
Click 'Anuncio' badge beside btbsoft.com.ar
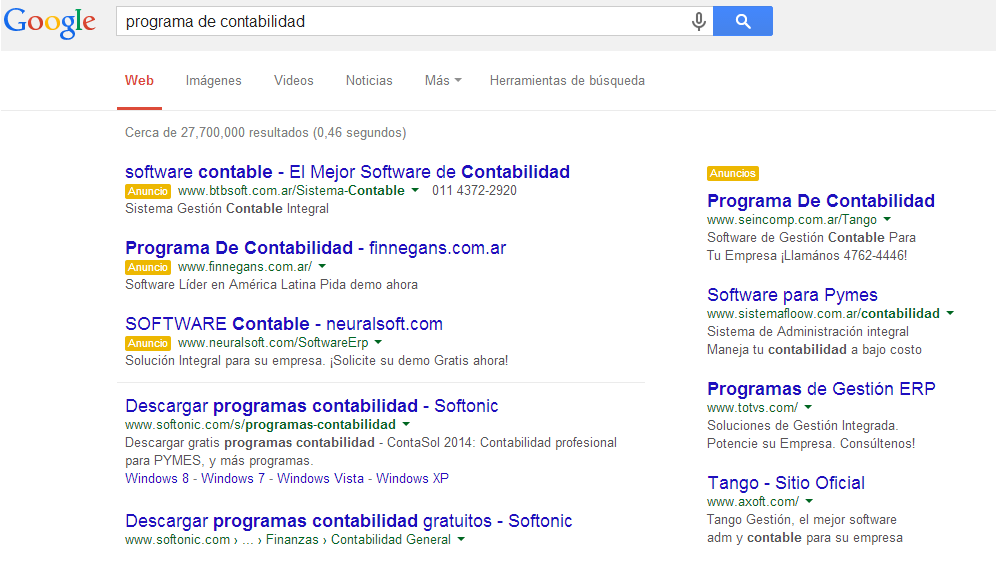[148, 191]
